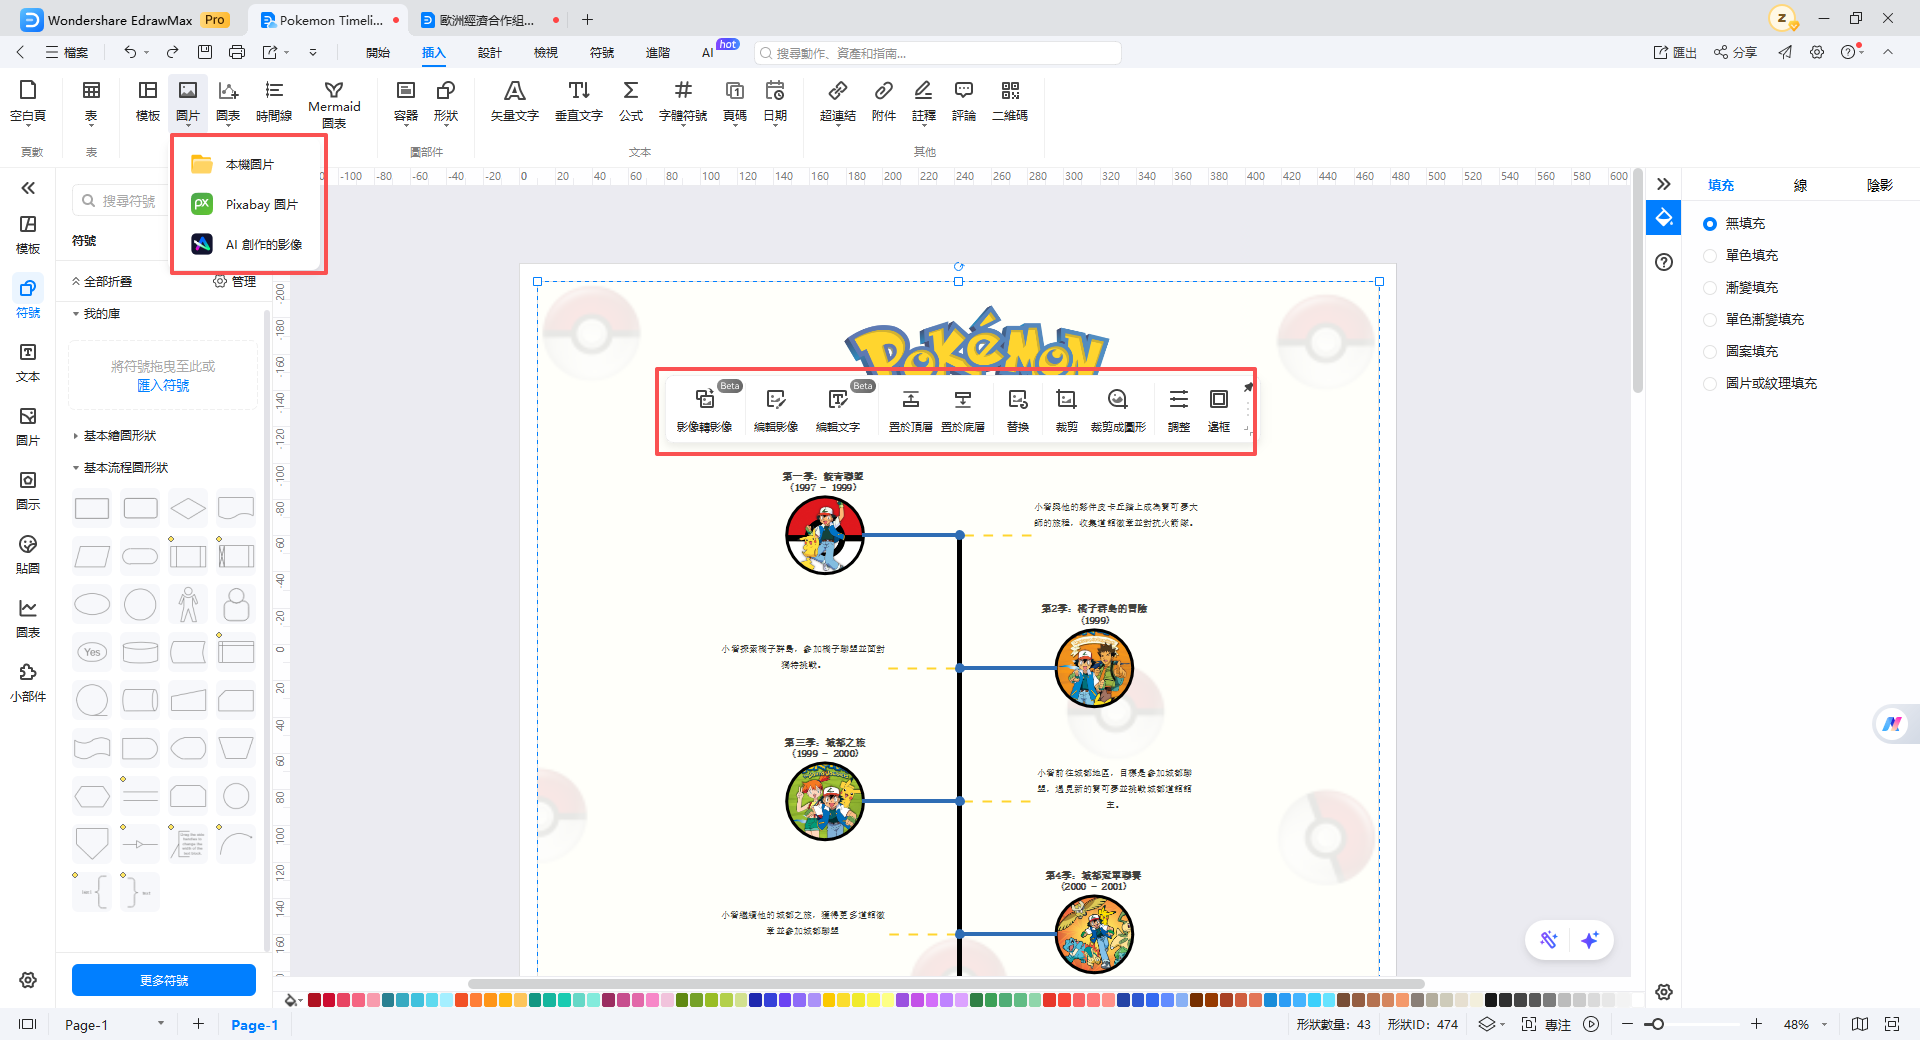Click the Import Symbols (匯入符號) link

(163, 386)
